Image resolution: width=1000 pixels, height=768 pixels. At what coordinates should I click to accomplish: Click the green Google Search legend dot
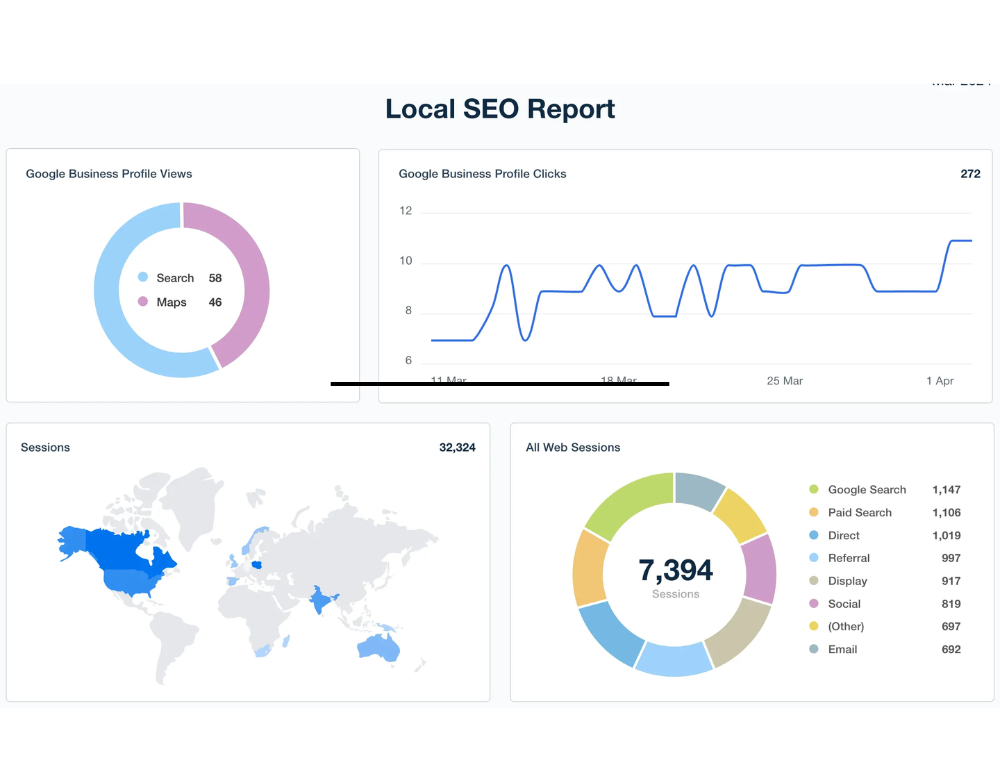[x=814, y=490]
